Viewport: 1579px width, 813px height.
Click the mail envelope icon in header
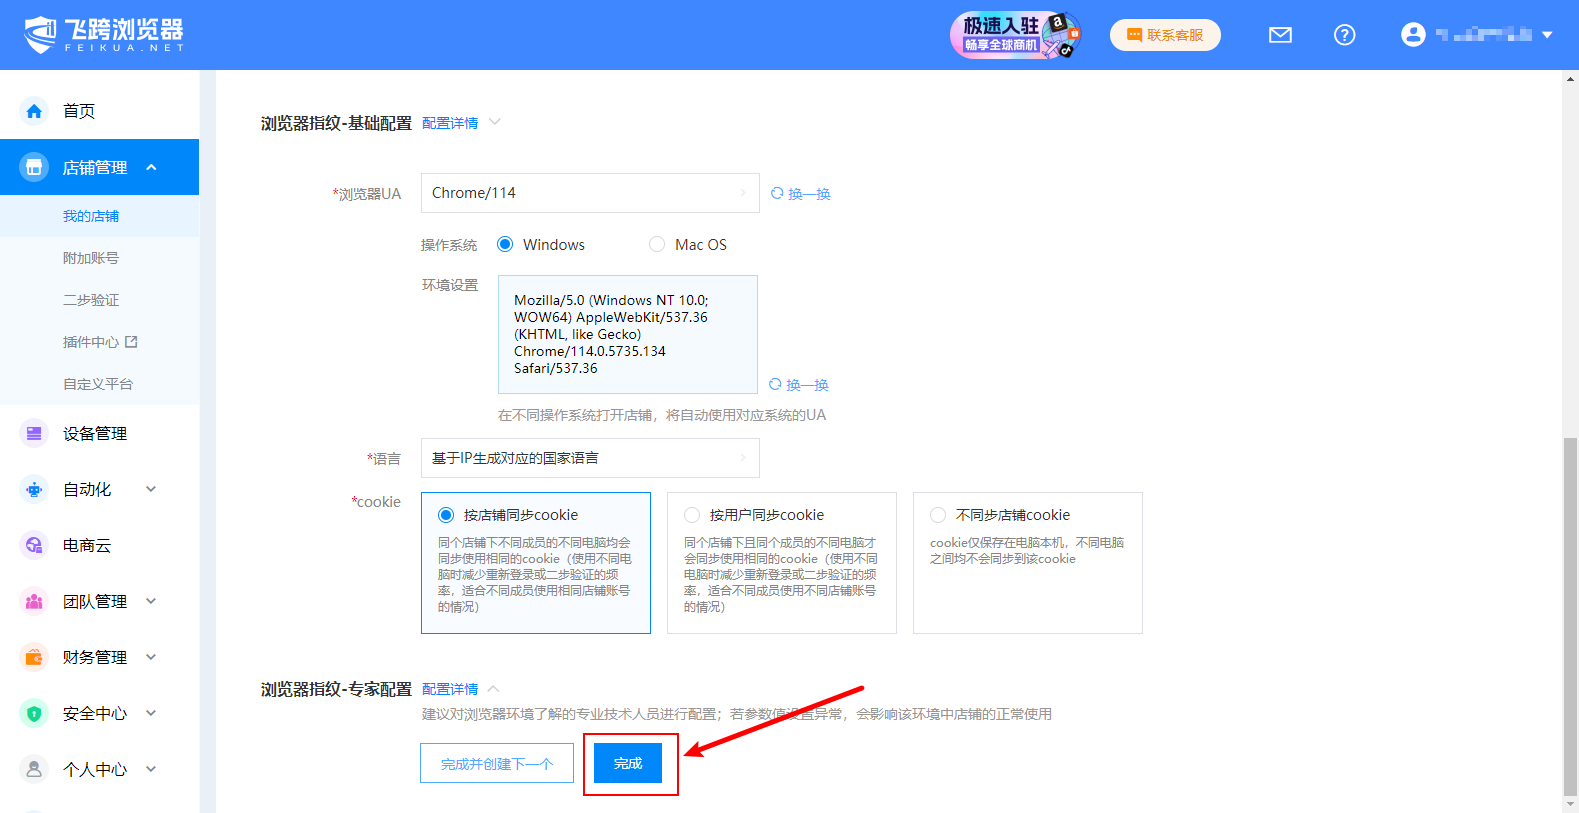(1280, 35)
